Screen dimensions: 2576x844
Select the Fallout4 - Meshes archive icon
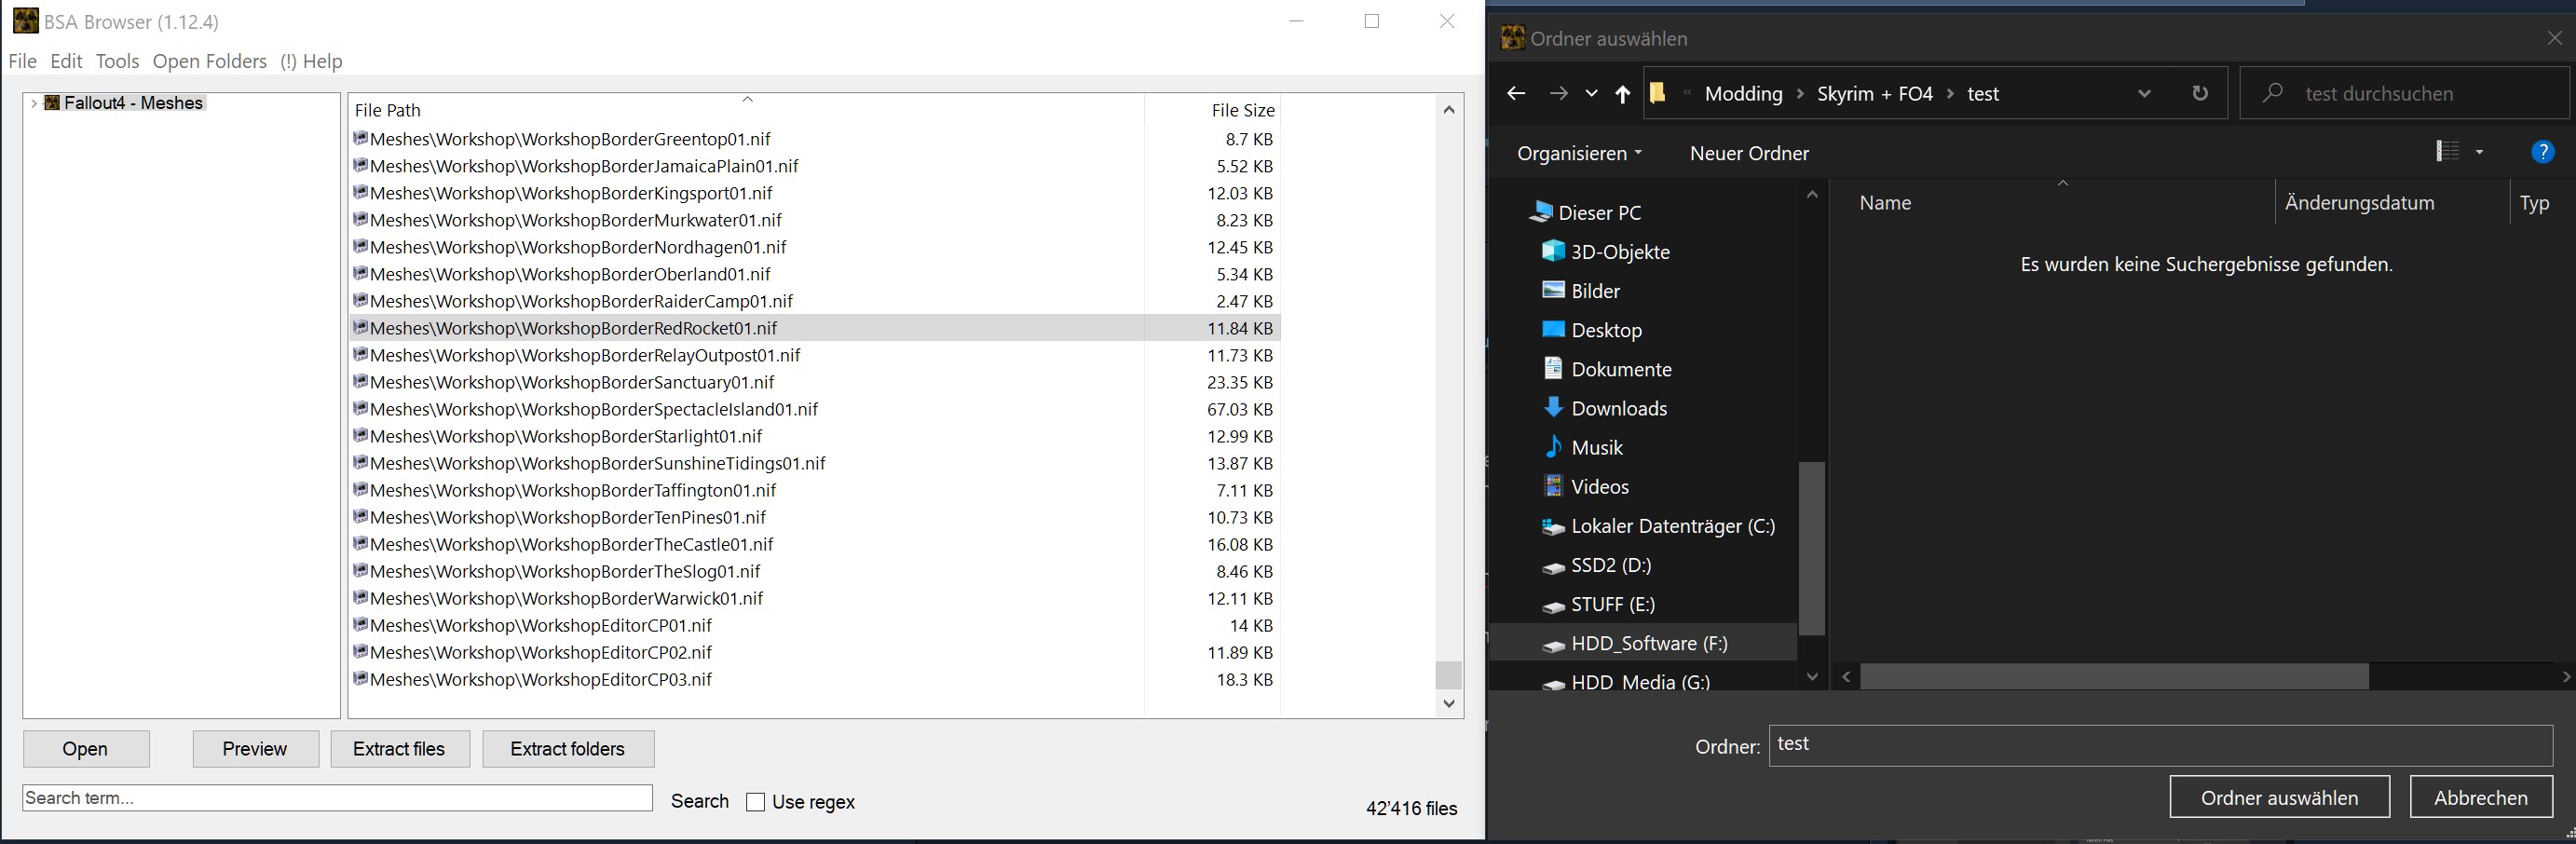pyautogui.click(x=53, y=103)
